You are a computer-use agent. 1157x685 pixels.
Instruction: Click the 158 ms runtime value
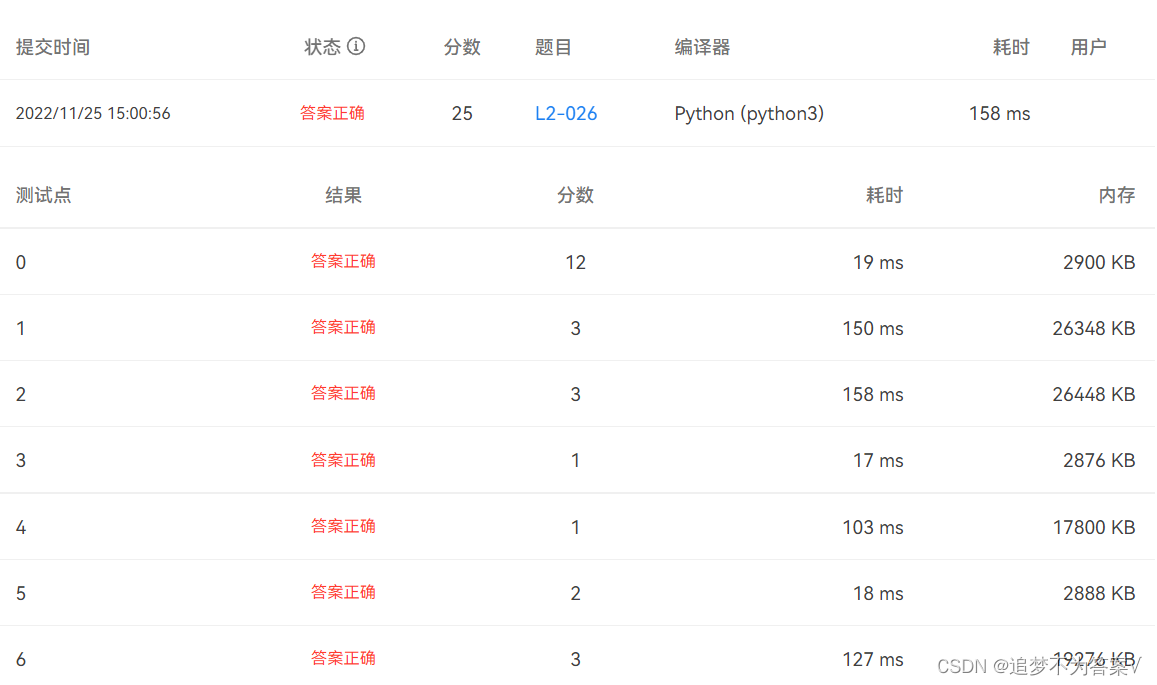click(999, 113)
